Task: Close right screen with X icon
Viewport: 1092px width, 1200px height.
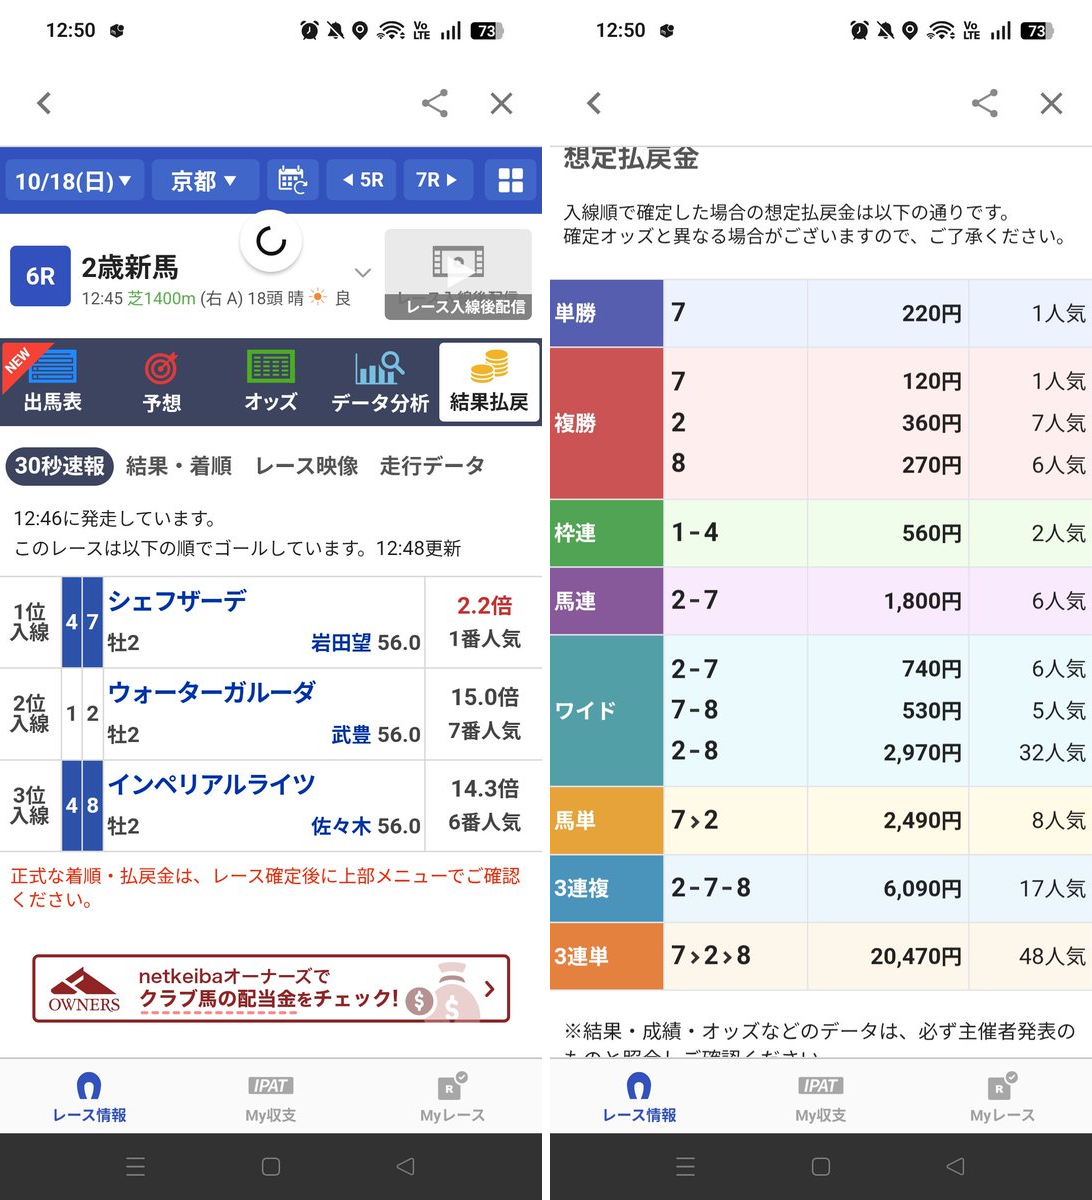Action: point(1051,103)
